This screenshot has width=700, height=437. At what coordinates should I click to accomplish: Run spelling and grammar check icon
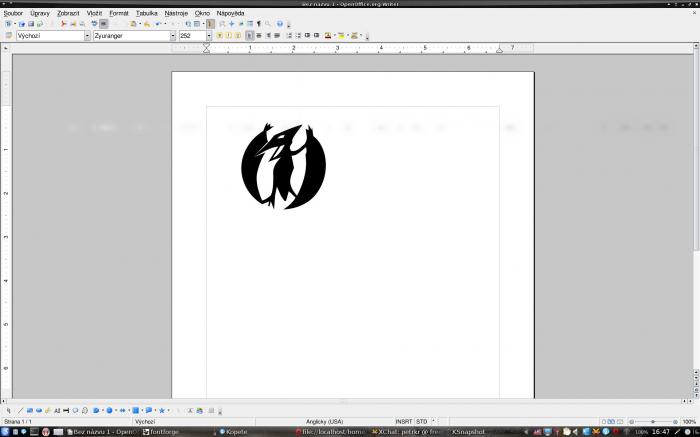[95, 24]
